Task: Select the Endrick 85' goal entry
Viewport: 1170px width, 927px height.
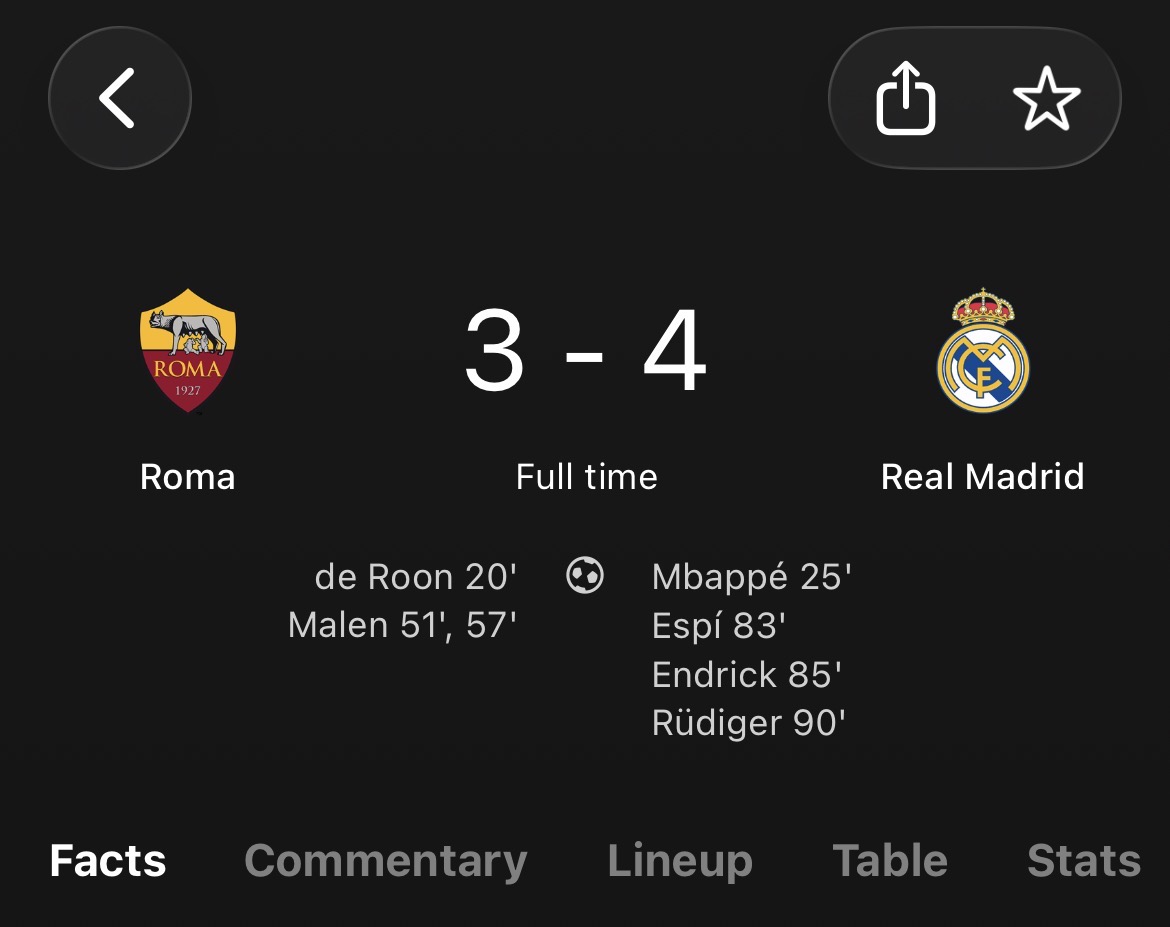Action: click(747, 675)
